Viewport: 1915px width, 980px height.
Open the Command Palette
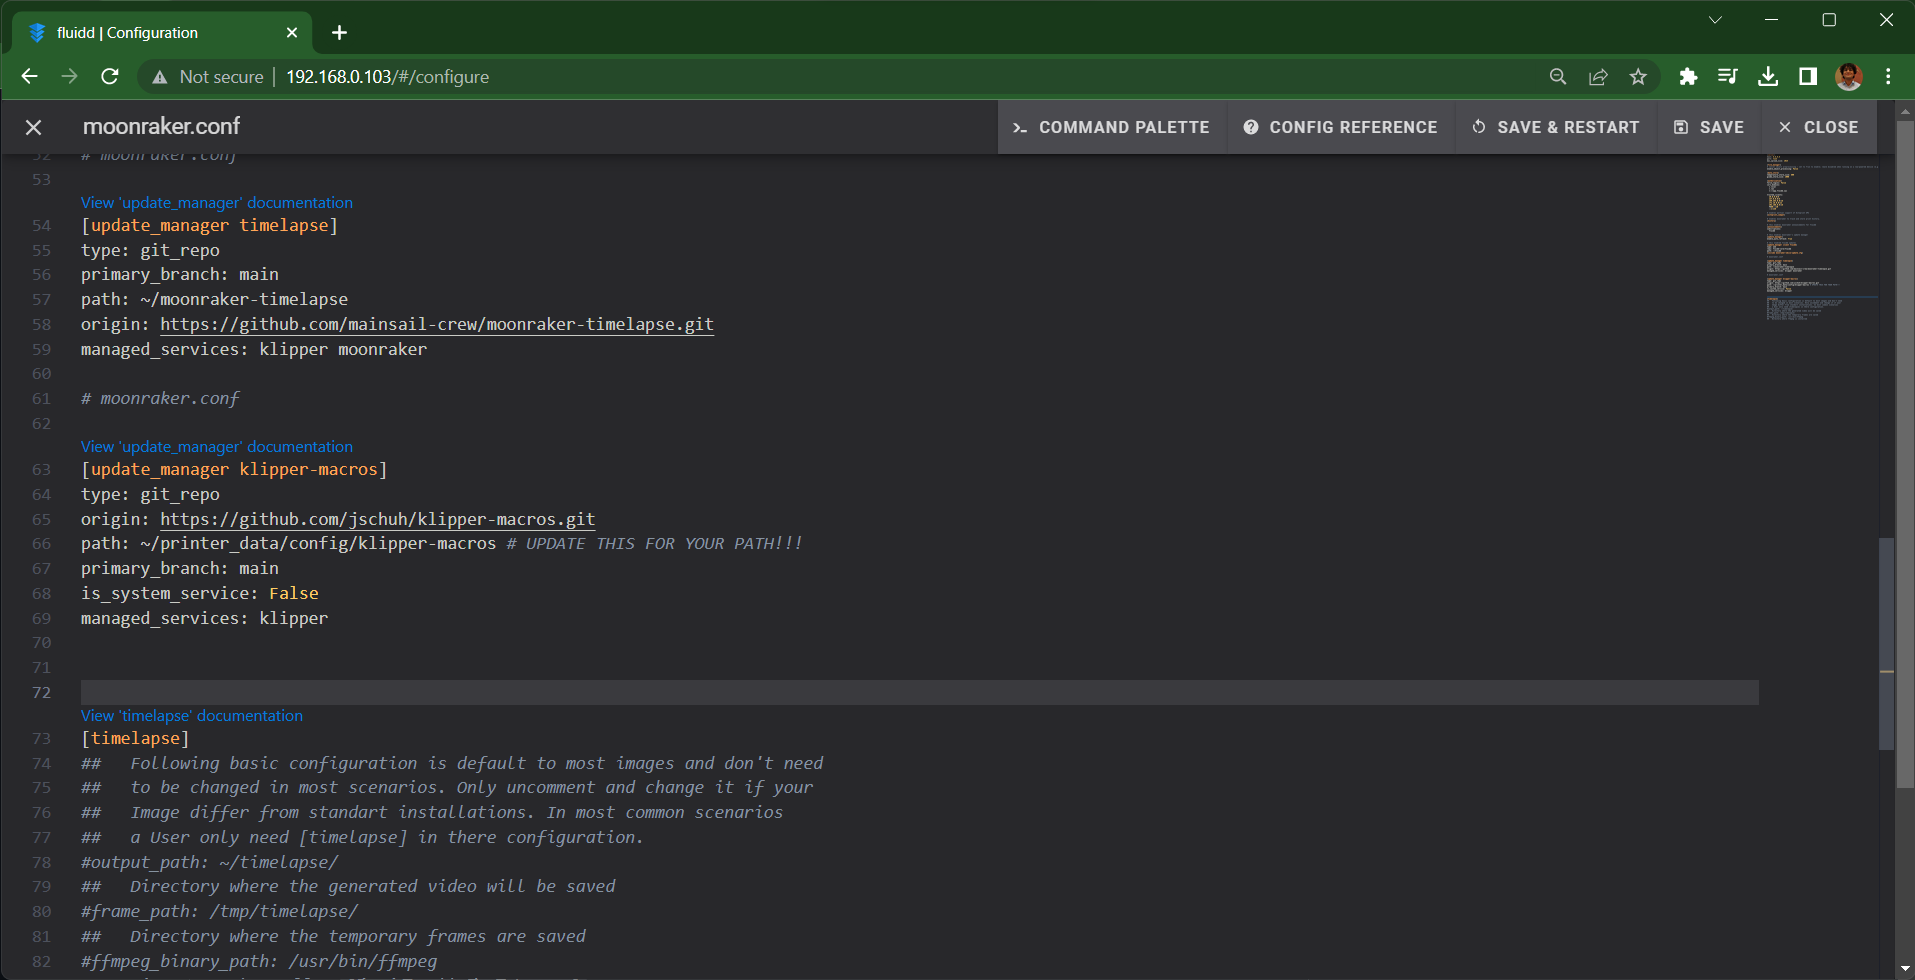tap(1111, 127)
